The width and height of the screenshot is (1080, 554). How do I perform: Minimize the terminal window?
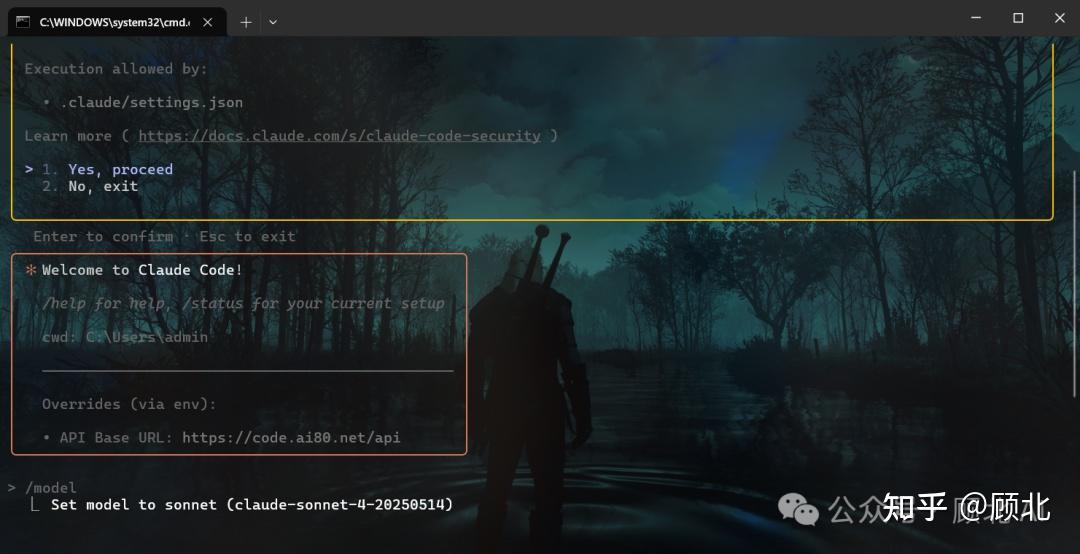click(x=976, y=19)
